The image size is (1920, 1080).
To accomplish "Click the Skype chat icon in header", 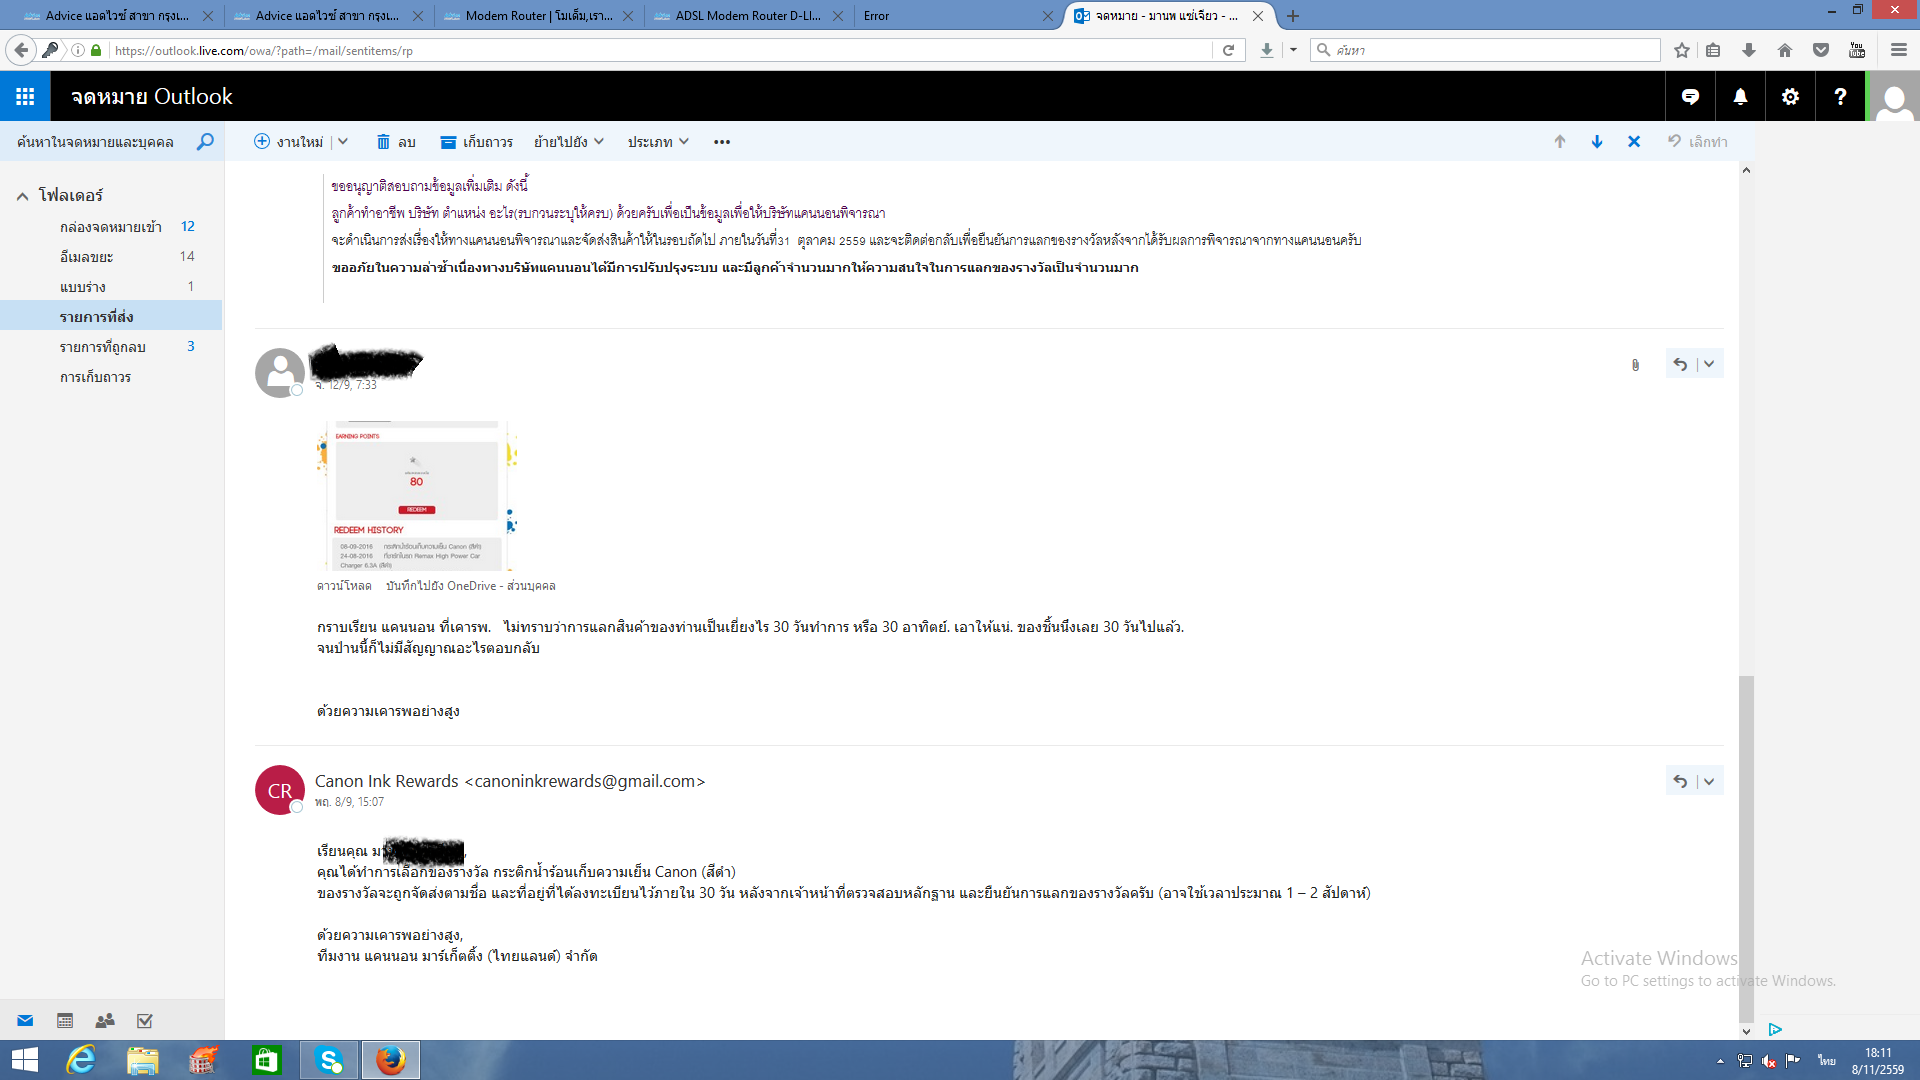I will pos(1690,96).
